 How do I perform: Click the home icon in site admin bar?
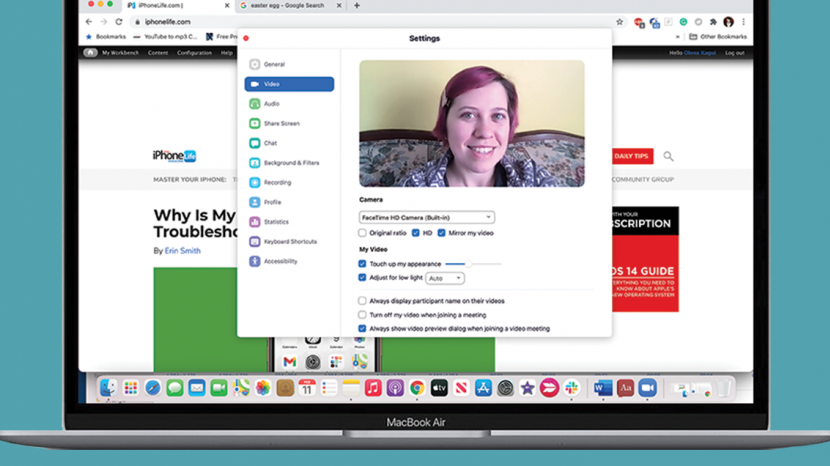pyautogui.click(x=91, y=52)
